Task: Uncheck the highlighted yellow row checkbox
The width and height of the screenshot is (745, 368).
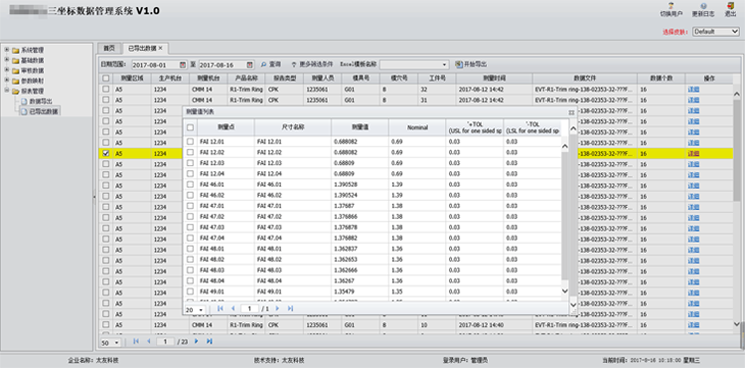Action: tap(105, 153)
